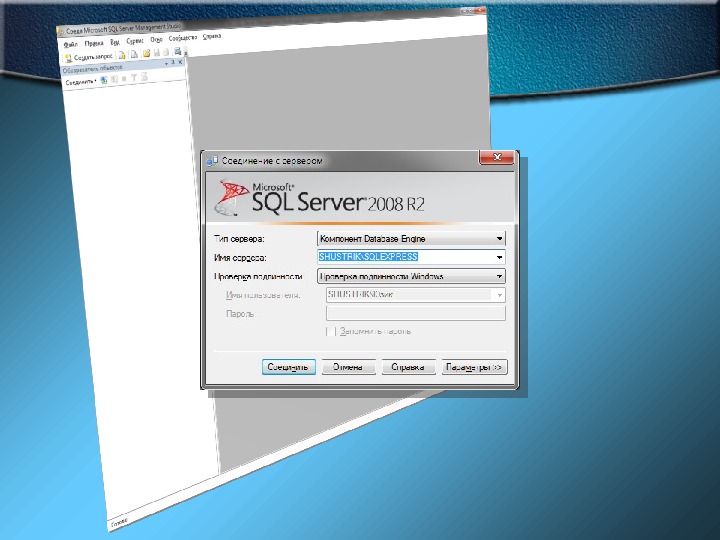Click the Database Engine query icon after Создать запрос

pos(122,56)
